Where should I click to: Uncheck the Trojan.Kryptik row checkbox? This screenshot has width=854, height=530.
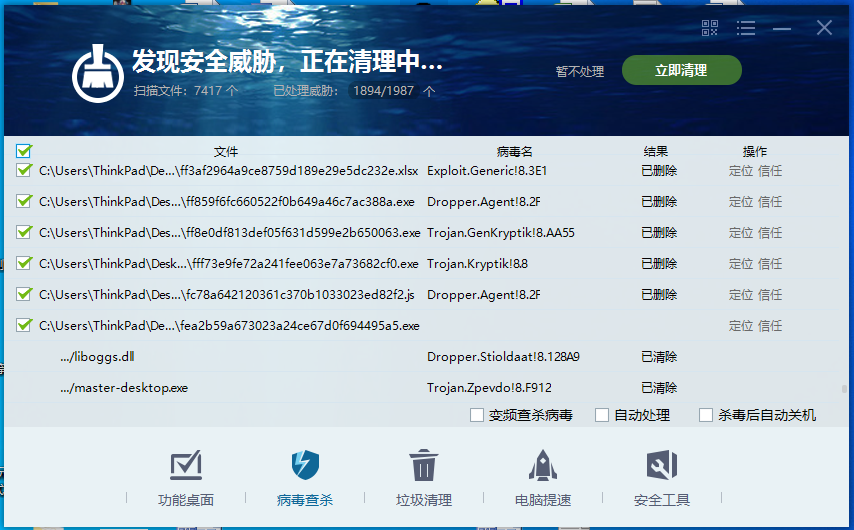tap(23, 264)
